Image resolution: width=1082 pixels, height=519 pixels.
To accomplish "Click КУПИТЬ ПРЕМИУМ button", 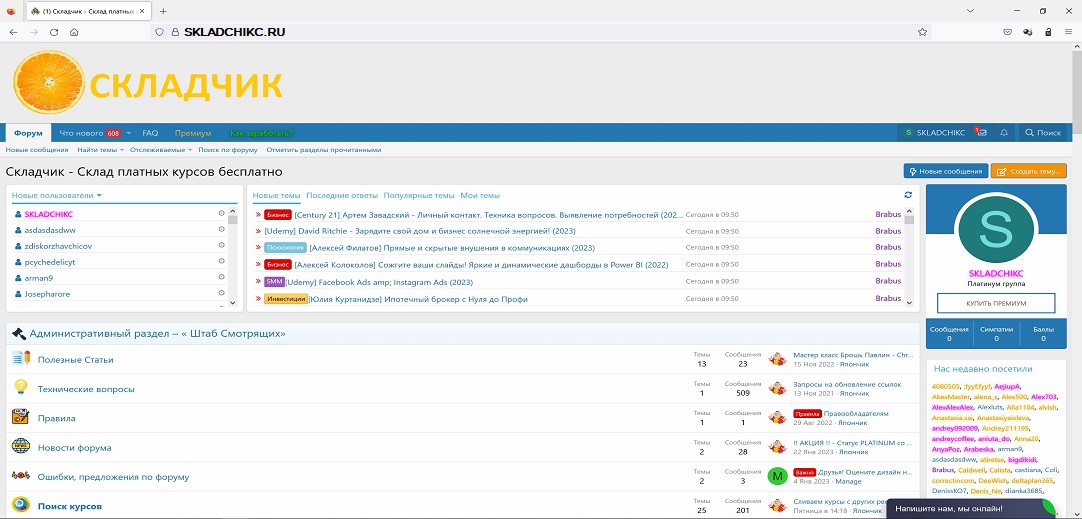I will tap(996, 303).
